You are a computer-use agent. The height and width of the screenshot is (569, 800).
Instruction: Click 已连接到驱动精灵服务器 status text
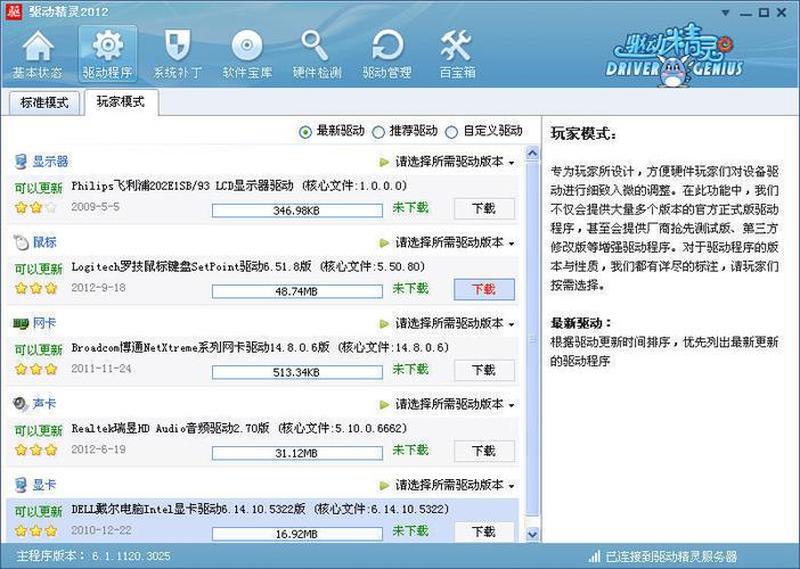click(671, 556)
